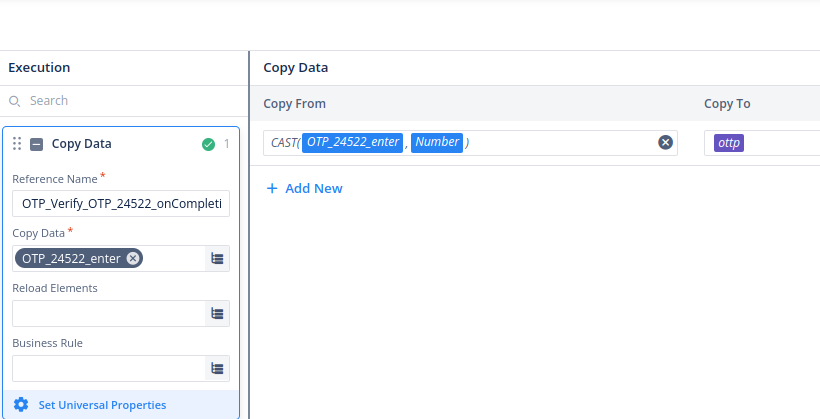Collapse the Copy Data step card
820x419 pixels.
coord(36,144)
